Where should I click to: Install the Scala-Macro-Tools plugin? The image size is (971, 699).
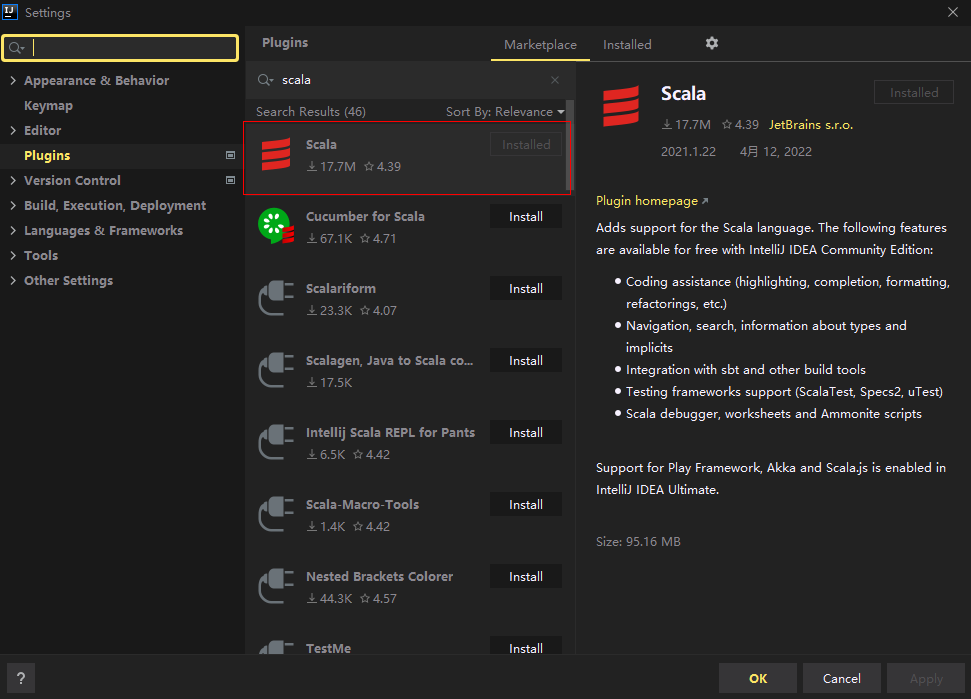tap(526, 504)
